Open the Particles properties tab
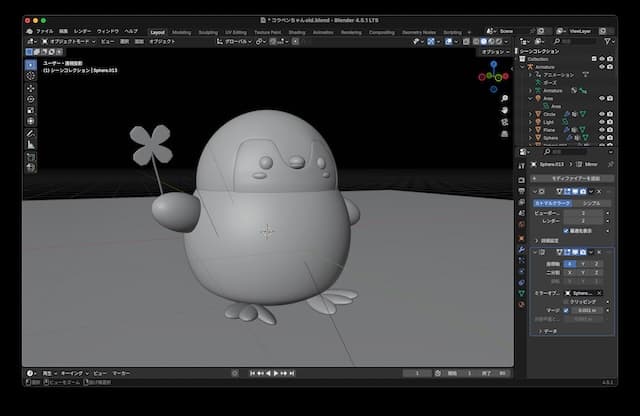 [x=522, y=260]
